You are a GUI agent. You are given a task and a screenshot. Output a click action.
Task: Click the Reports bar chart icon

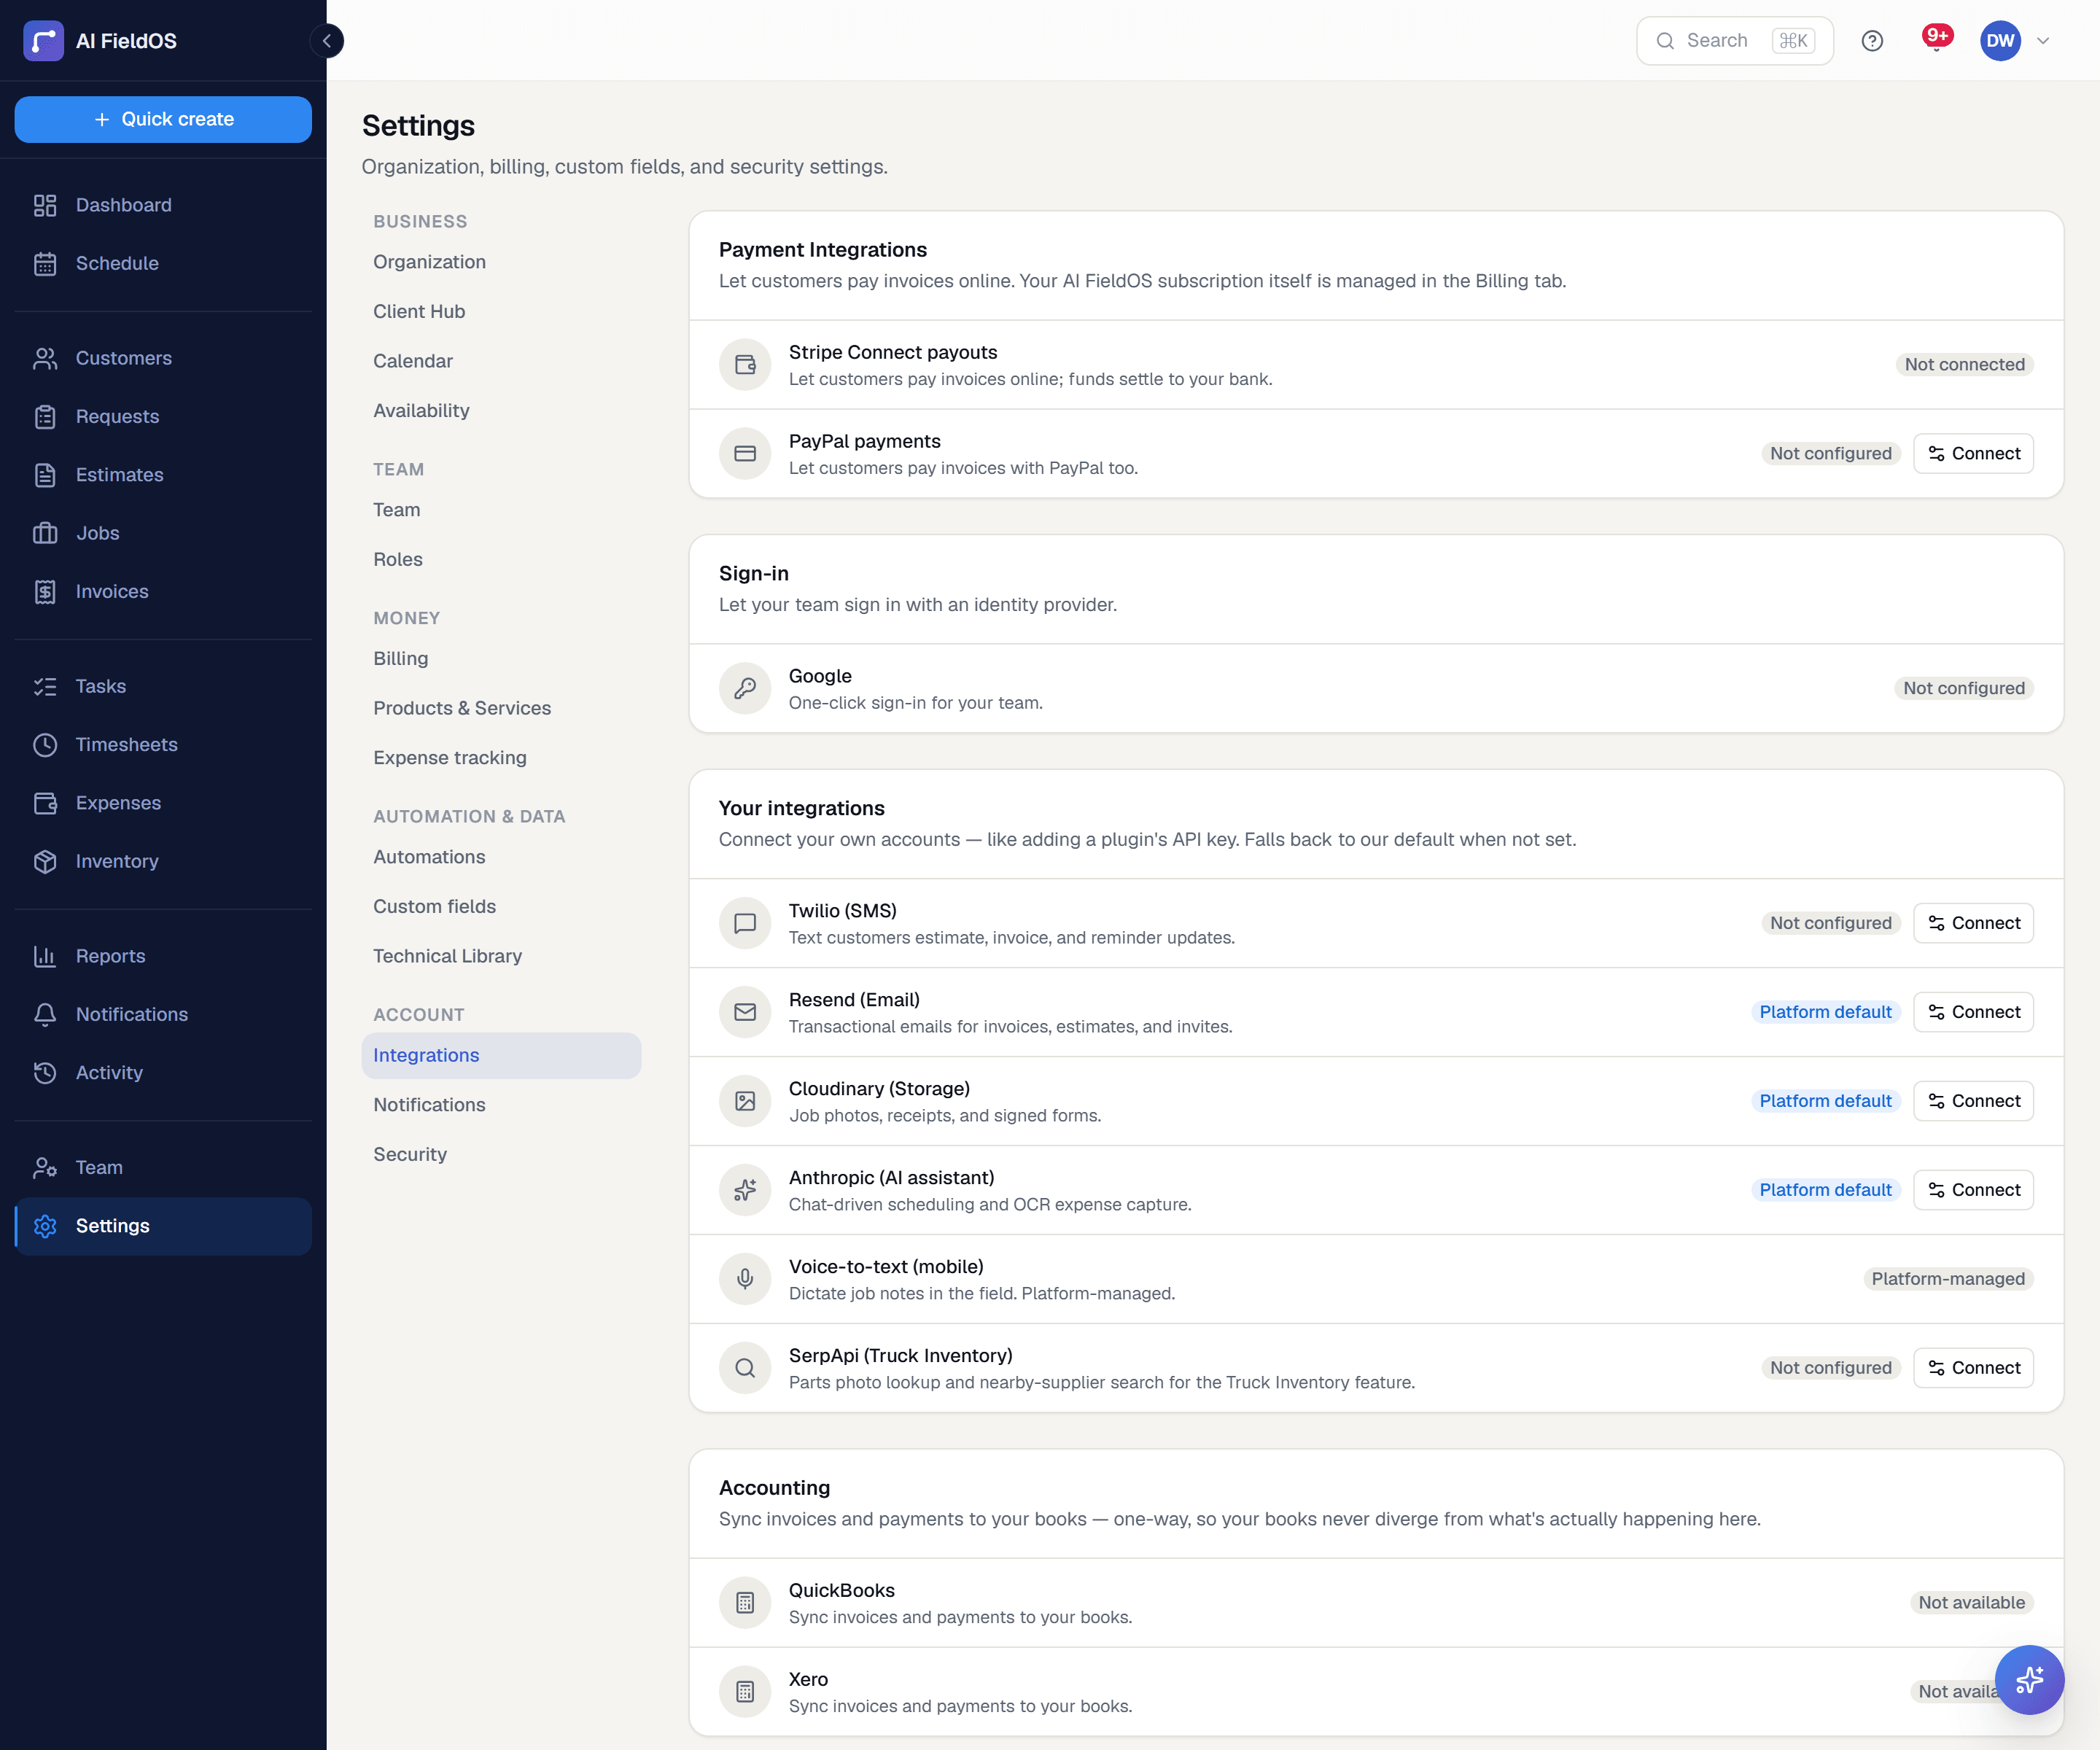tap(45, 956)
